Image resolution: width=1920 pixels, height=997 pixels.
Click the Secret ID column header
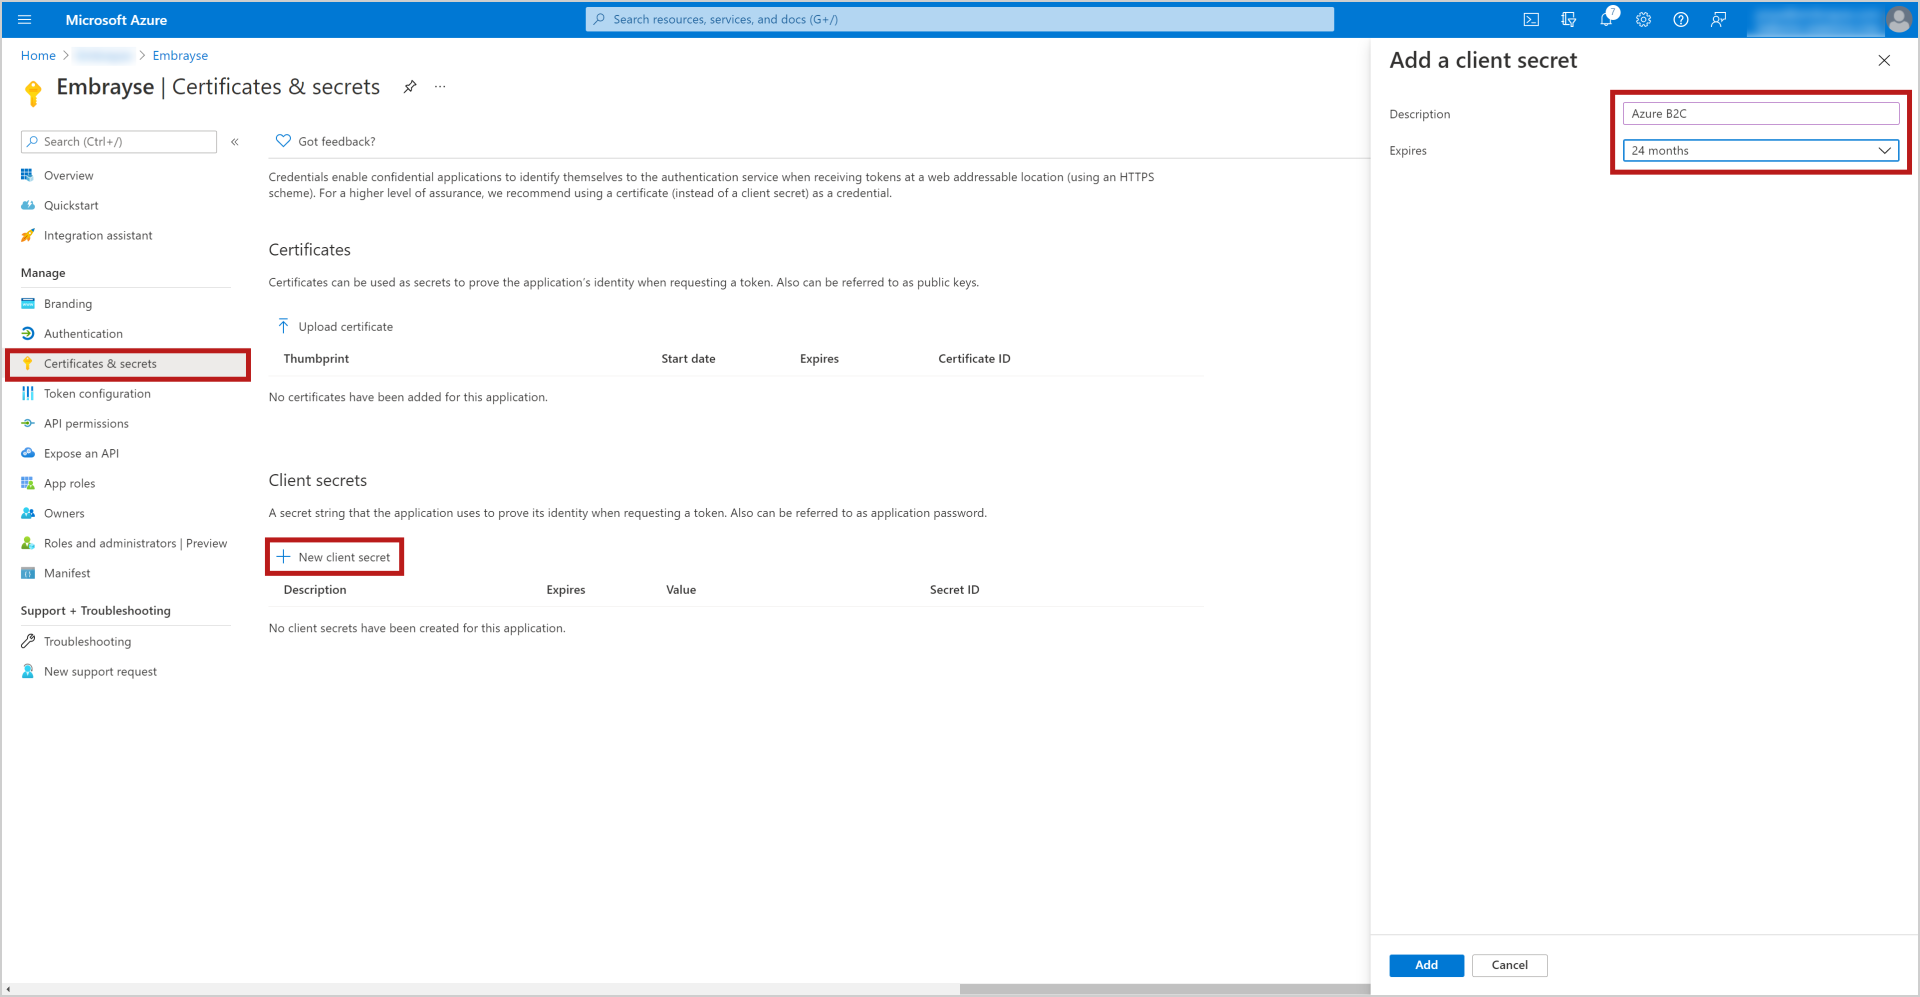coord(954,590)
